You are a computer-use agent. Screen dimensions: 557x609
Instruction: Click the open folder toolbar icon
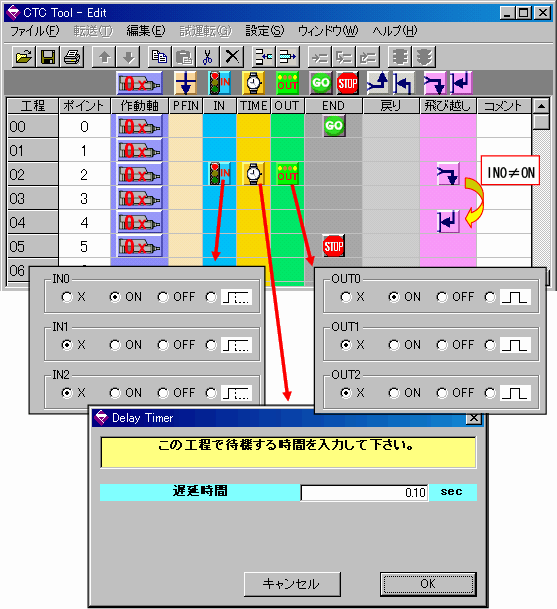[x=24, y=57]
